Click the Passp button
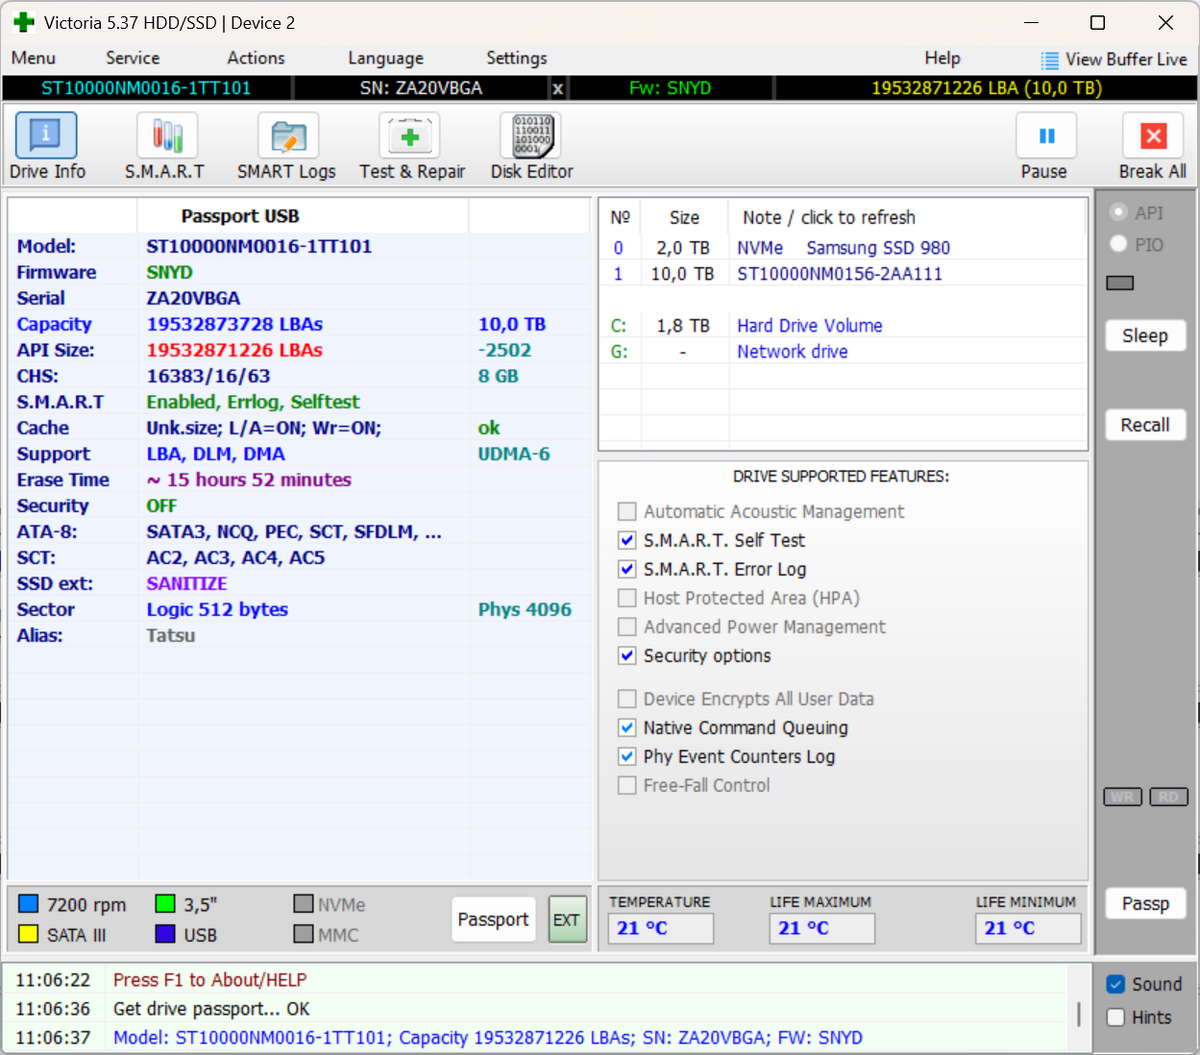Viewport: 1200px width, 1055px height. (x=1145, y=904)
